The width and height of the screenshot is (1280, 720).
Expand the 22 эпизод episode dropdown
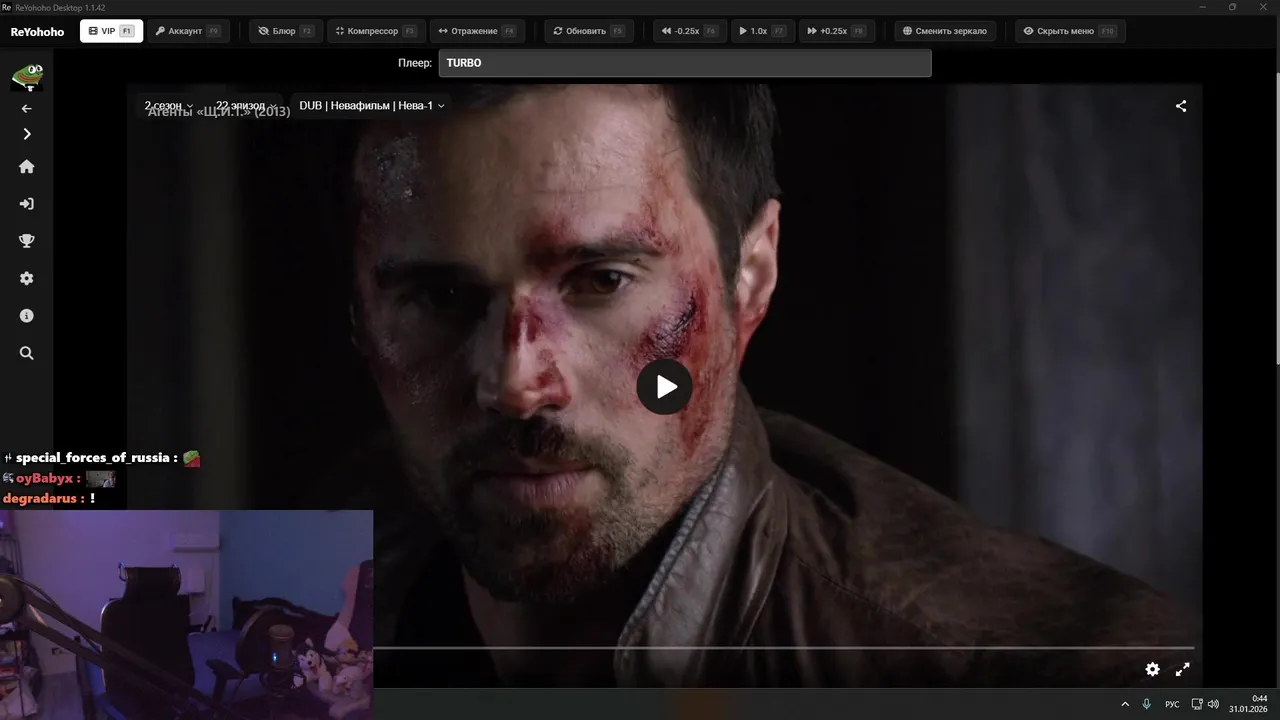(246, 105)
